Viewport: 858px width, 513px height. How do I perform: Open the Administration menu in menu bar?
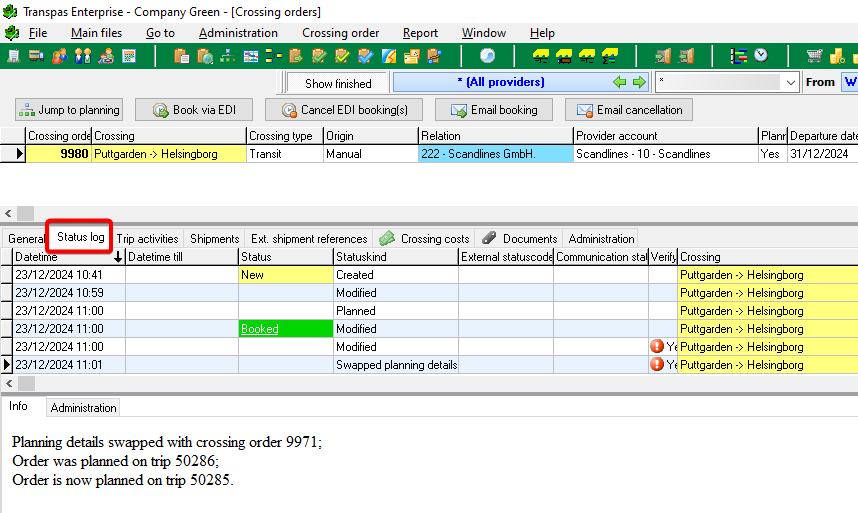pyautogui.click(x=238, y=33)
